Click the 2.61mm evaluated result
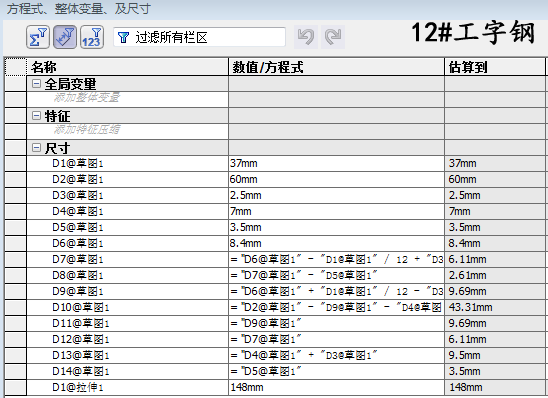Screen dimensions: 548x398 click(x=495, y=276)
